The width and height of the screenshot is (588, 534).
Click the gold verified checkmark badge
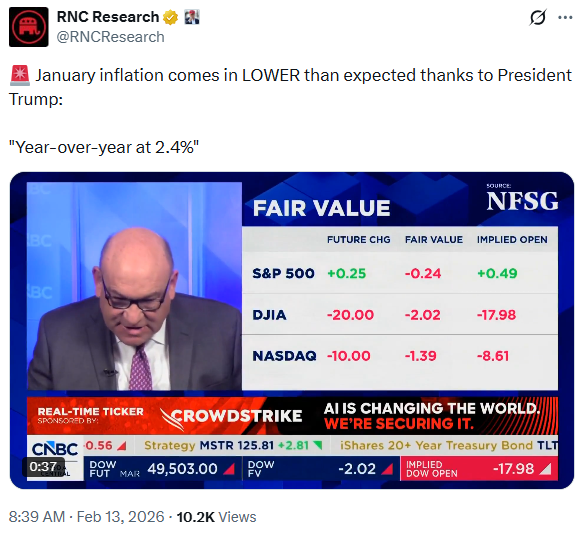coord(171,17)
